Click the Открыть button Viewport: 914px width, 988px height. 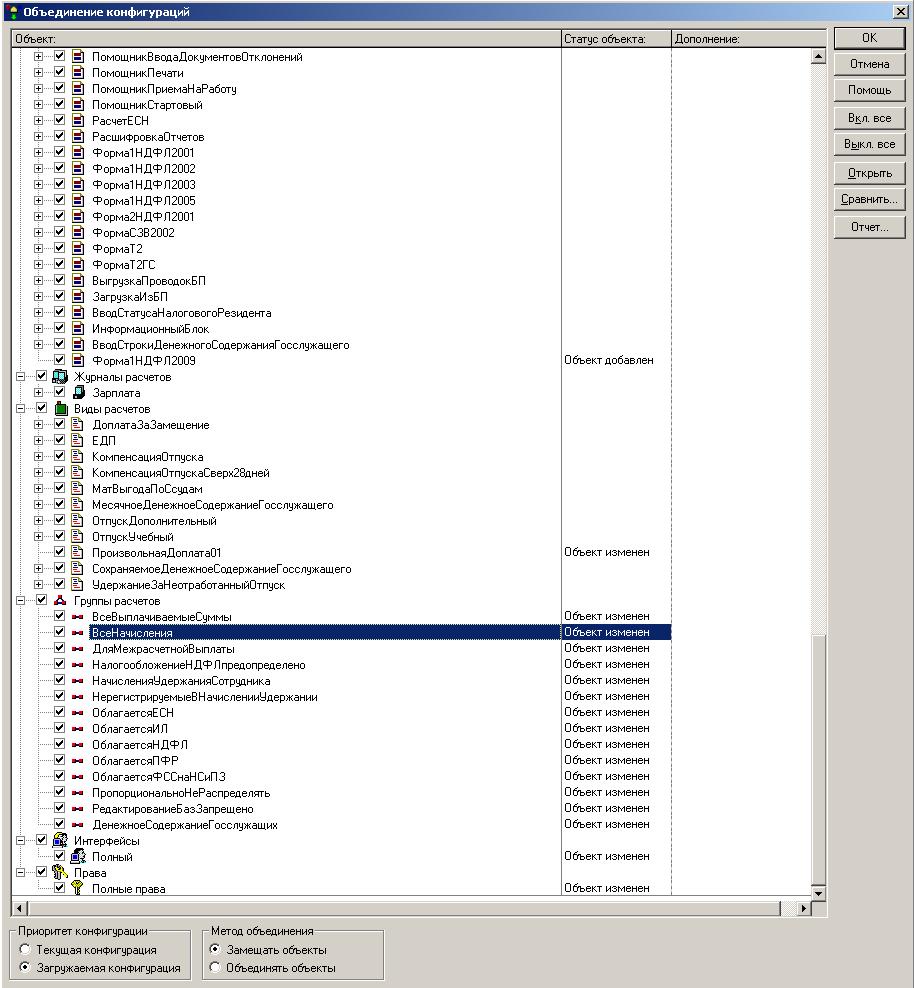point(869,173)
